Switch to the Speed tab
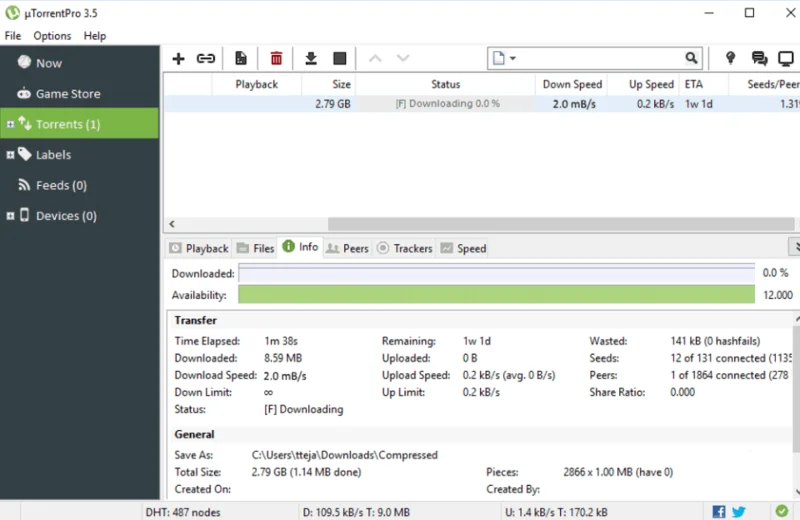The width and height of the screenshot is (800, 520). pos(463,249)
